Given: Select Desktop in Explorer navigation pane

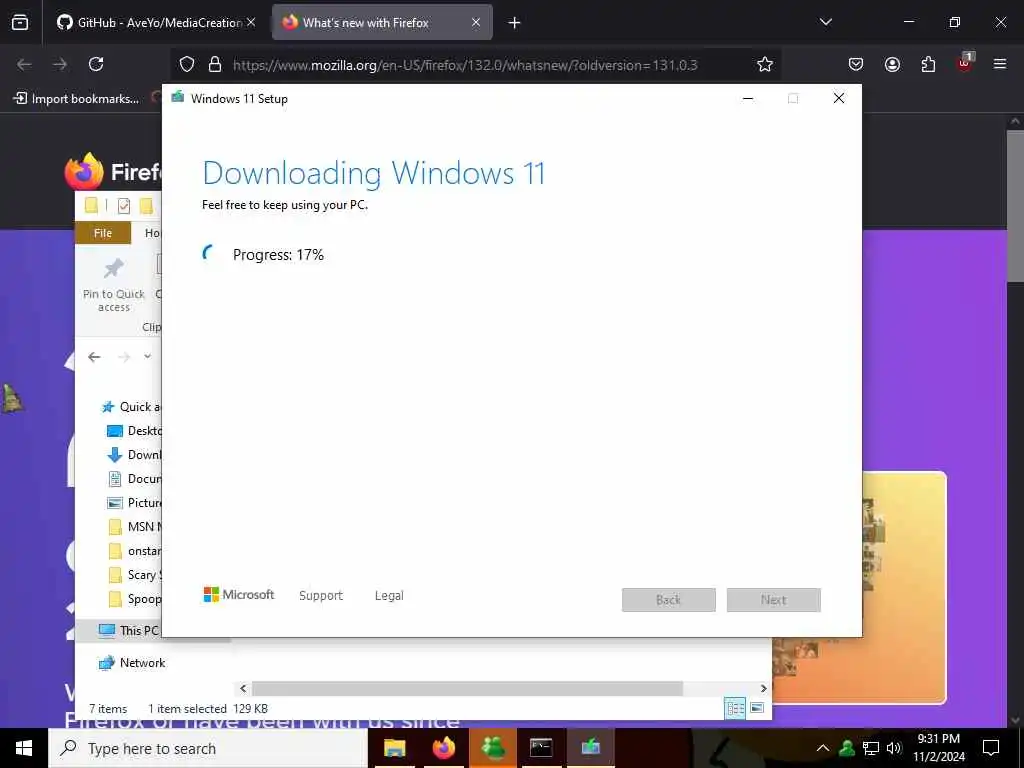Looking at the screenshot, I should [134, 431].
